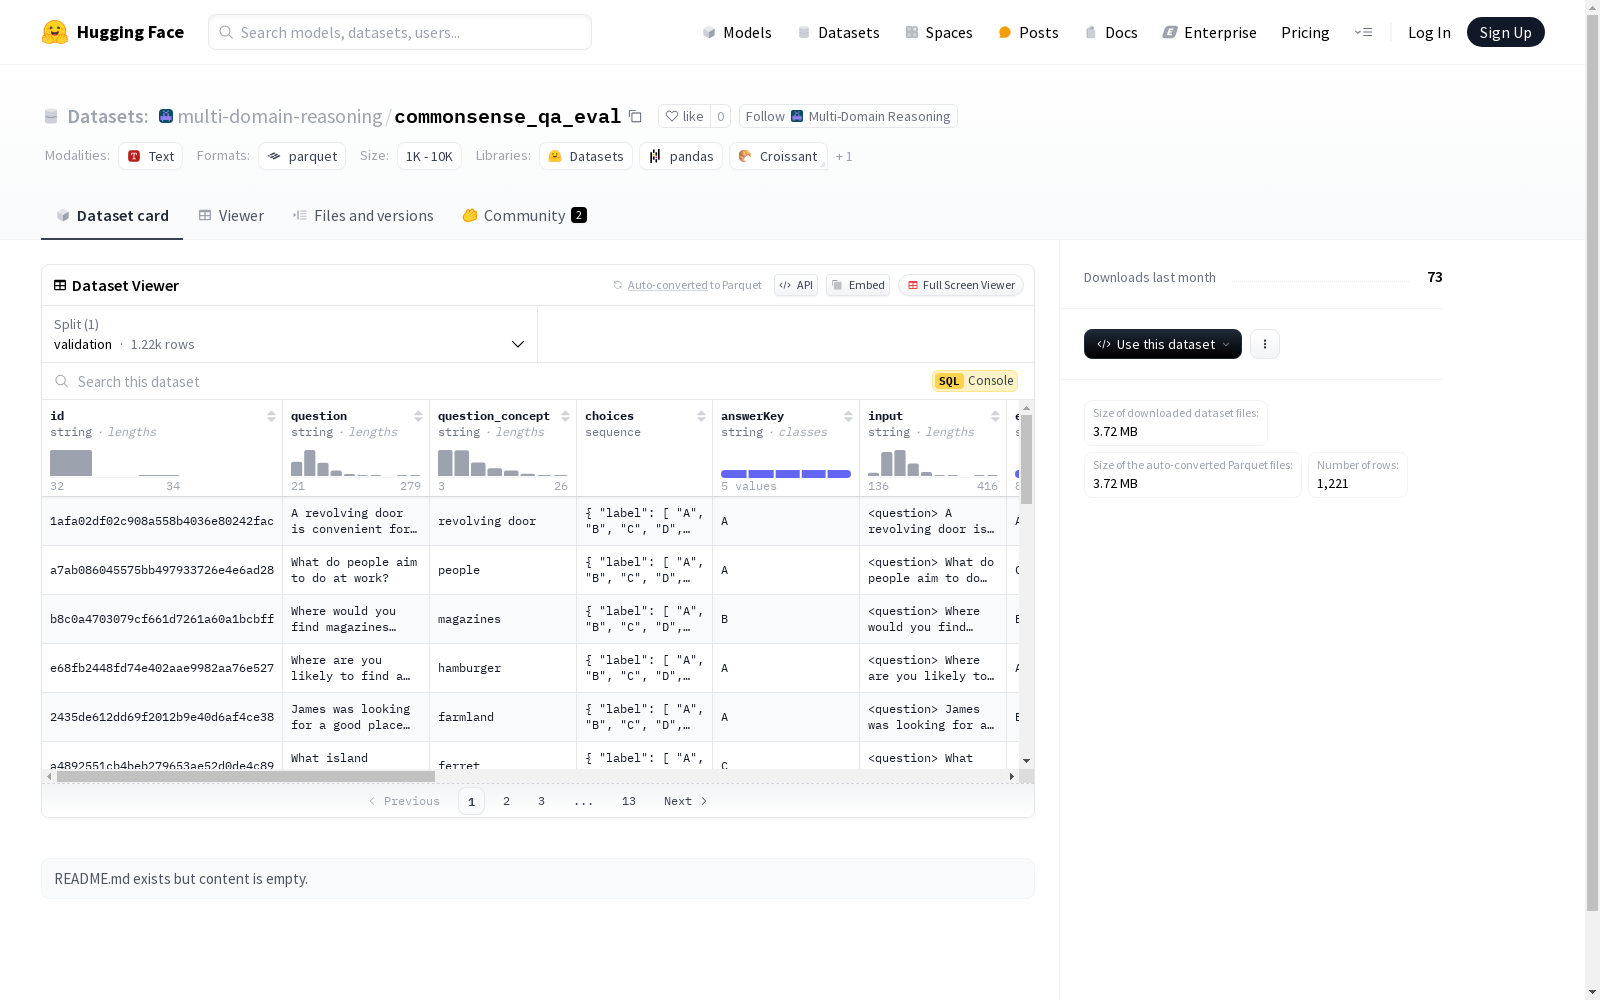This screenshot has height=1000, width=1600.
Task: Click the Embed button
Action: [858, 285]
